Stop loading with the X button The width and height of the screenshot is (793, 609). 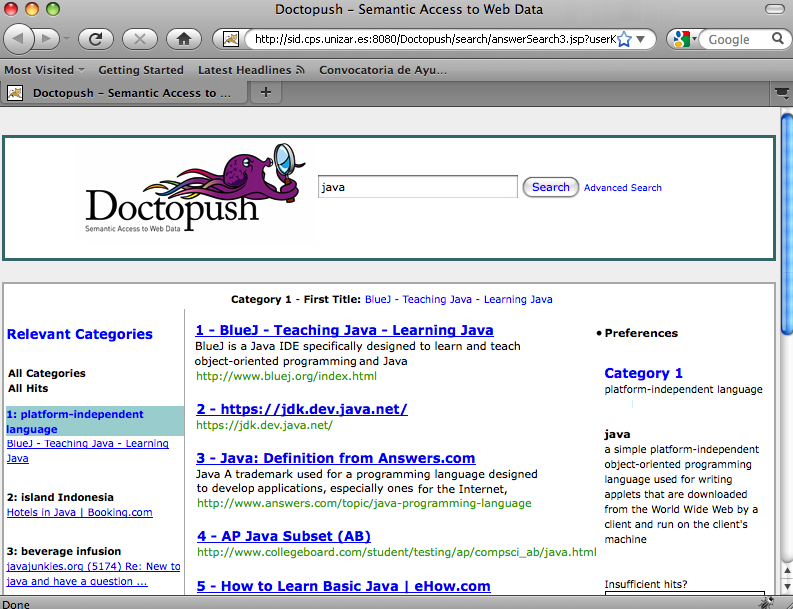(140, 39)
